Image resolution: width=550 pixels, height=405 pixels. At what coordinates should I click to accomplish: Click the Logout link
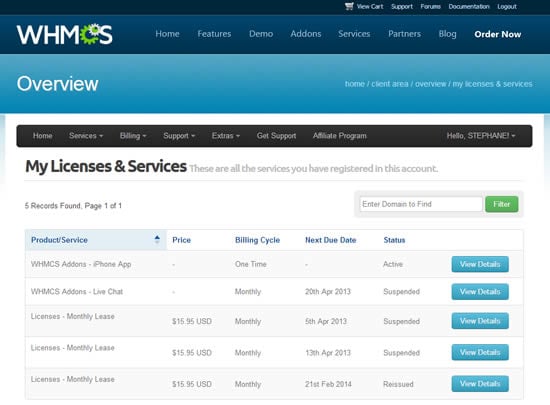(507, 6)
